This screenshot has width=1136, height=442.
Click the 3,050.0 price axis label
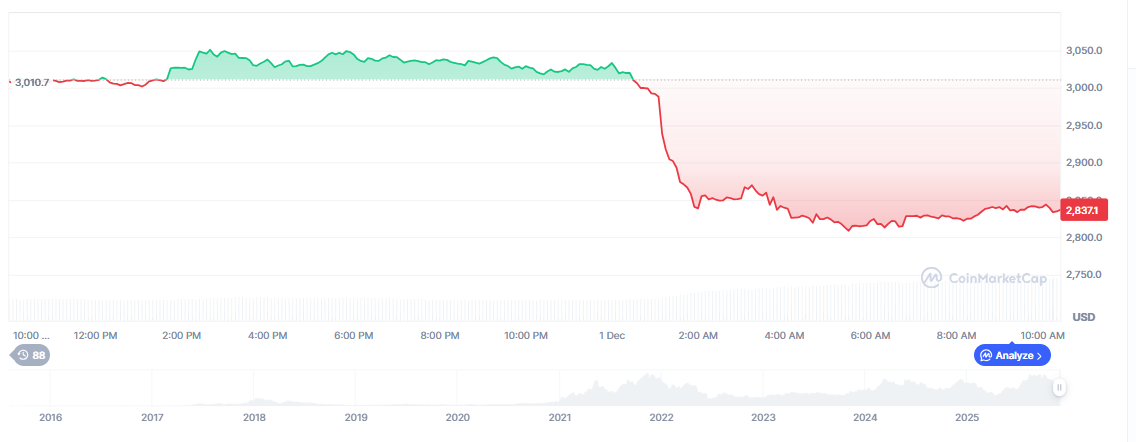click(1084, 50)
